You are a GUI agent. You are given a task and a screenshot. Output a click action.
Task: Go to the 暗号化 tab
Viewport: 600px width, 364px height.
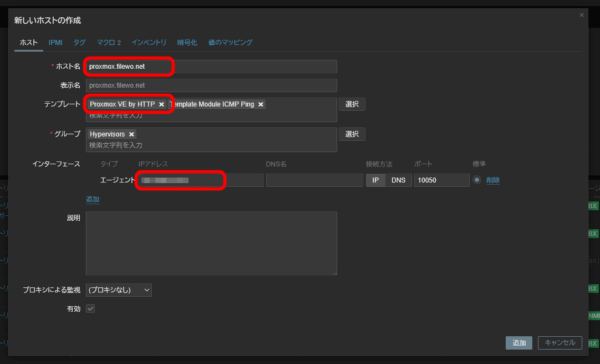[x=187, y=42]
